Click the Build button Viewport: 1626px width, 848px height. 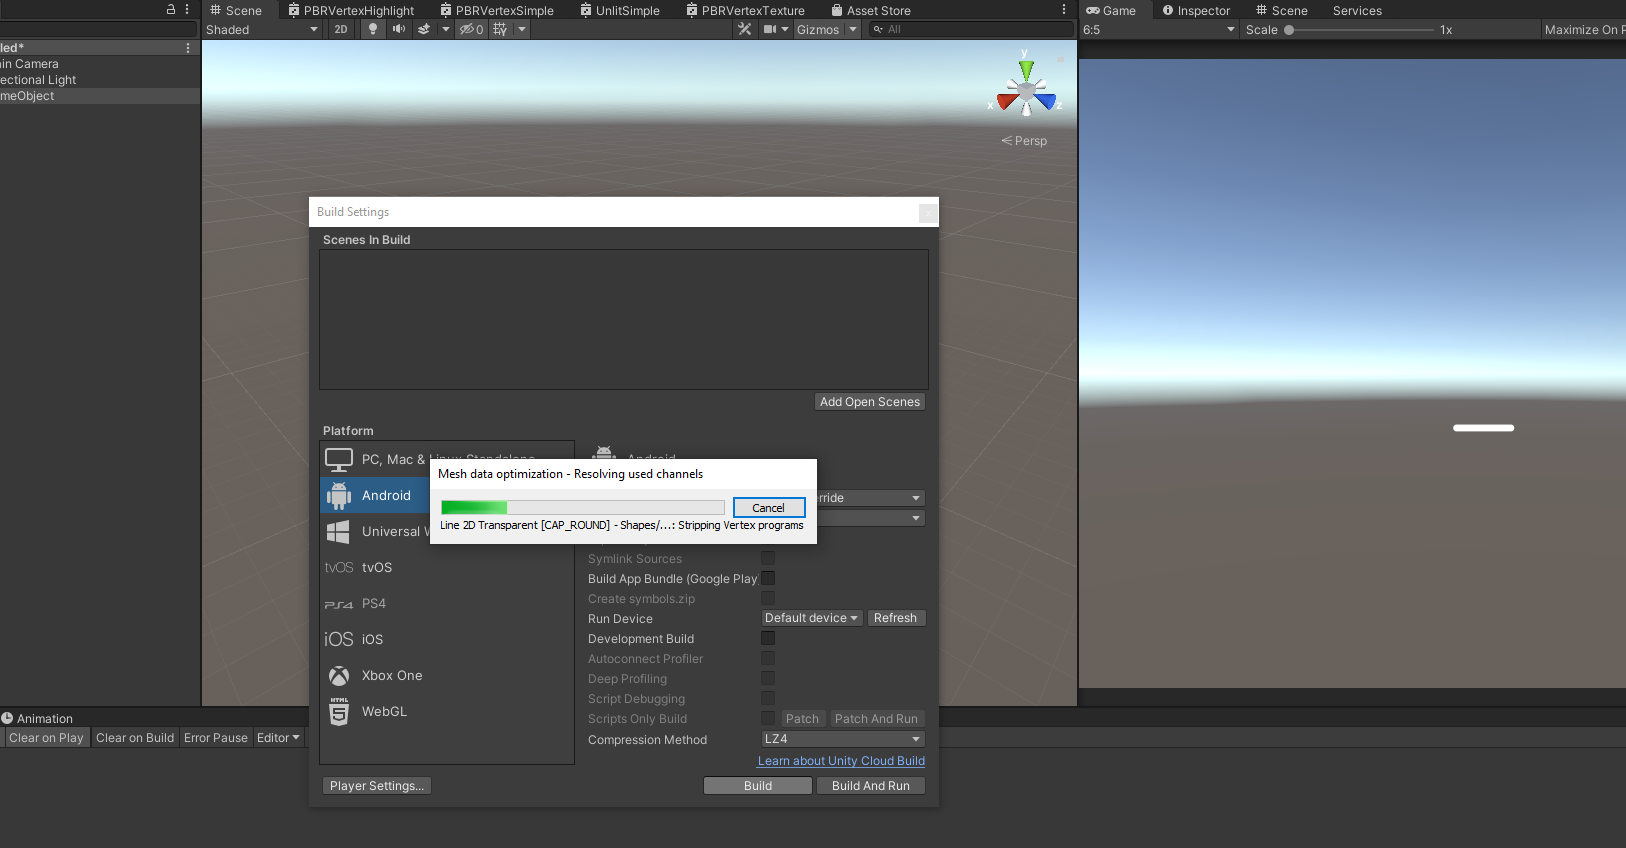(758, 786)
